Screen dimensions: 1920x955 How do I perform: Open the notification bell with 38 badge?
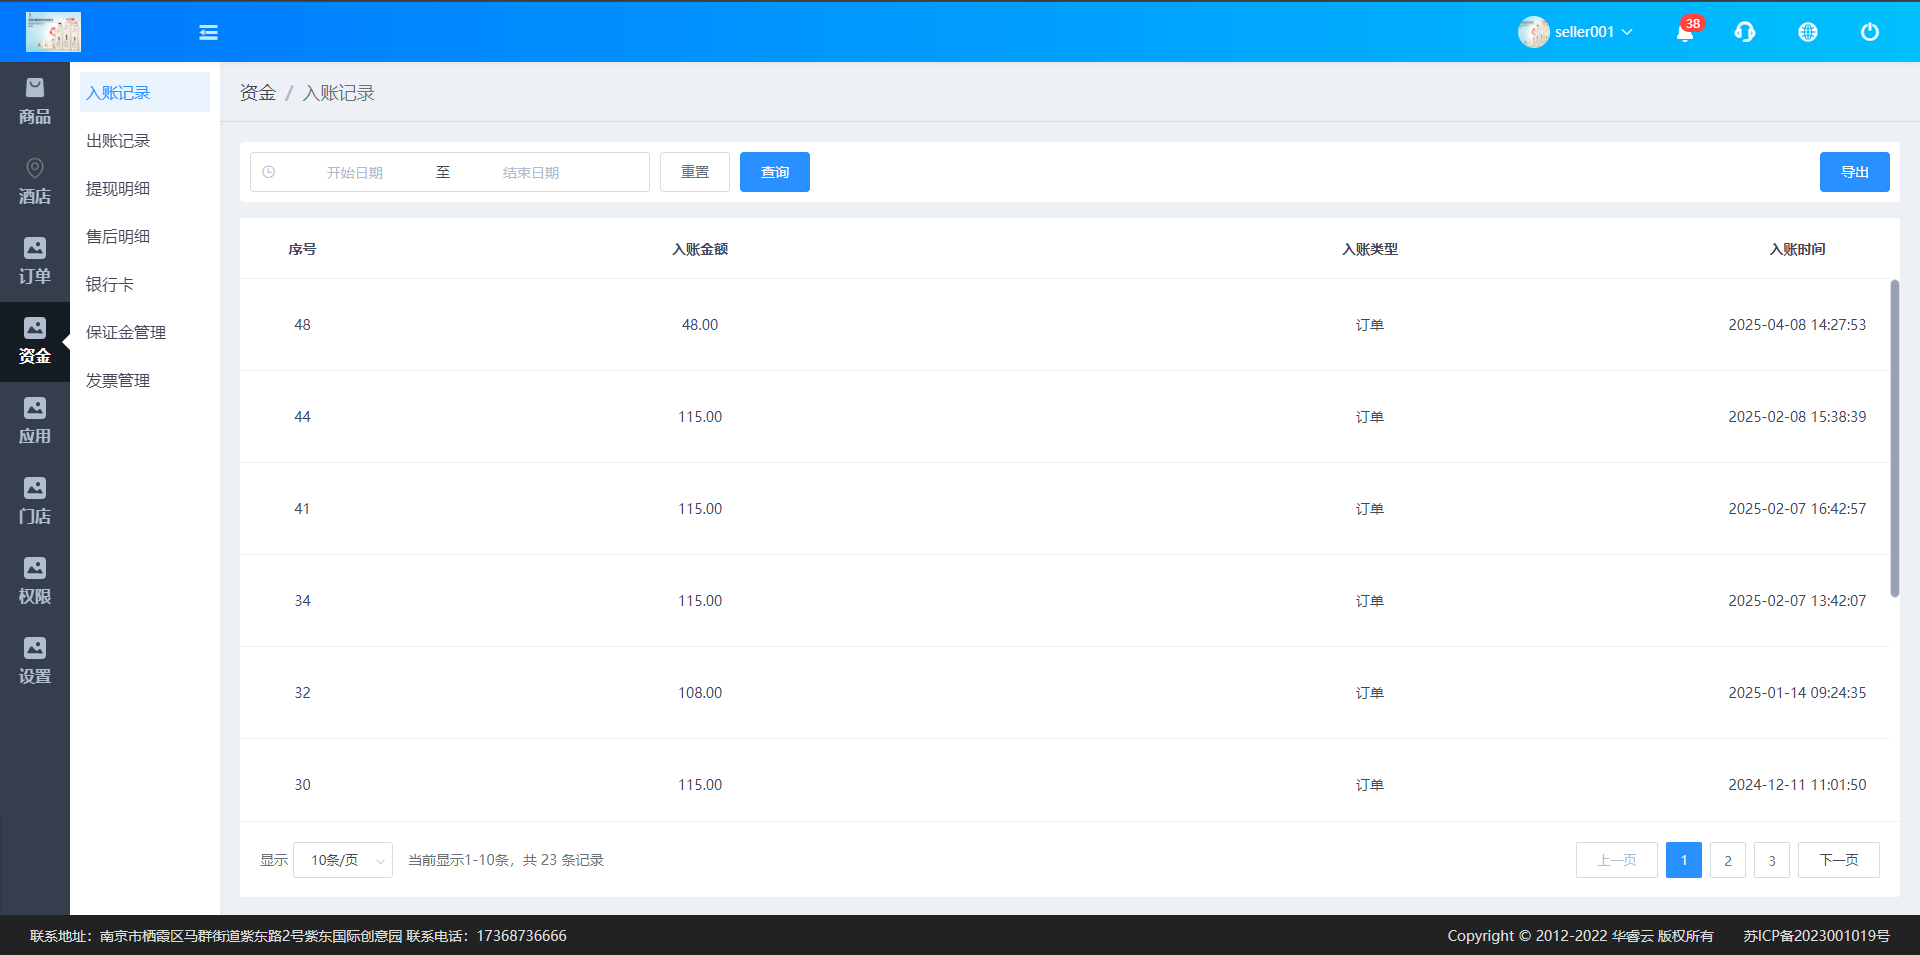click(1685, 32)
